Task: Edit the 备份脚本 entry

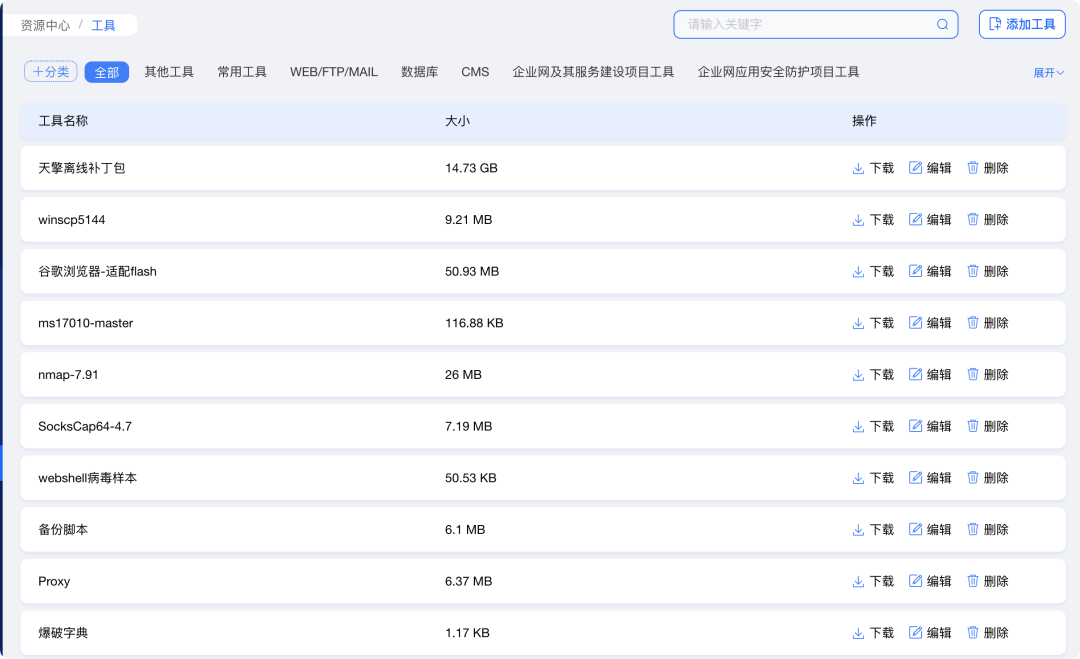Action: coord(930,530)
